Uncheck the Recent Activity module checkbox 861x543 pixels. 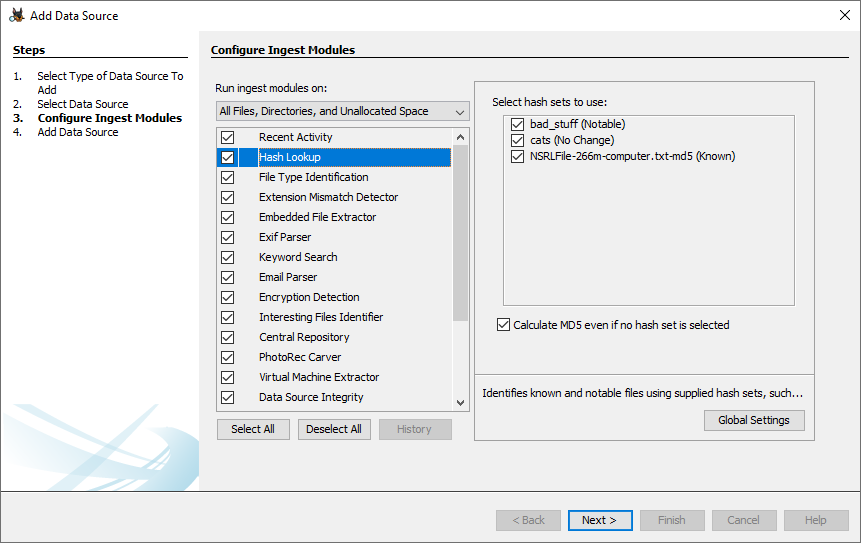228,137
